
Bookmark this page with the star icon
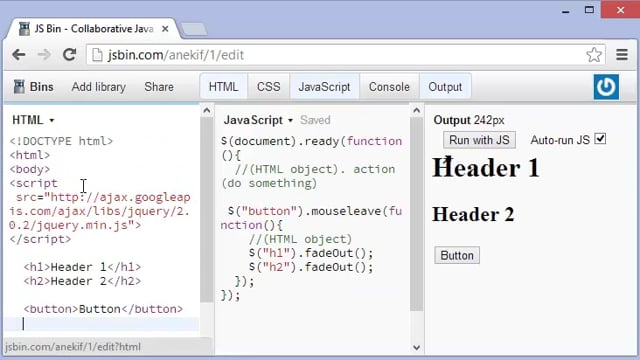coord(594,55)
